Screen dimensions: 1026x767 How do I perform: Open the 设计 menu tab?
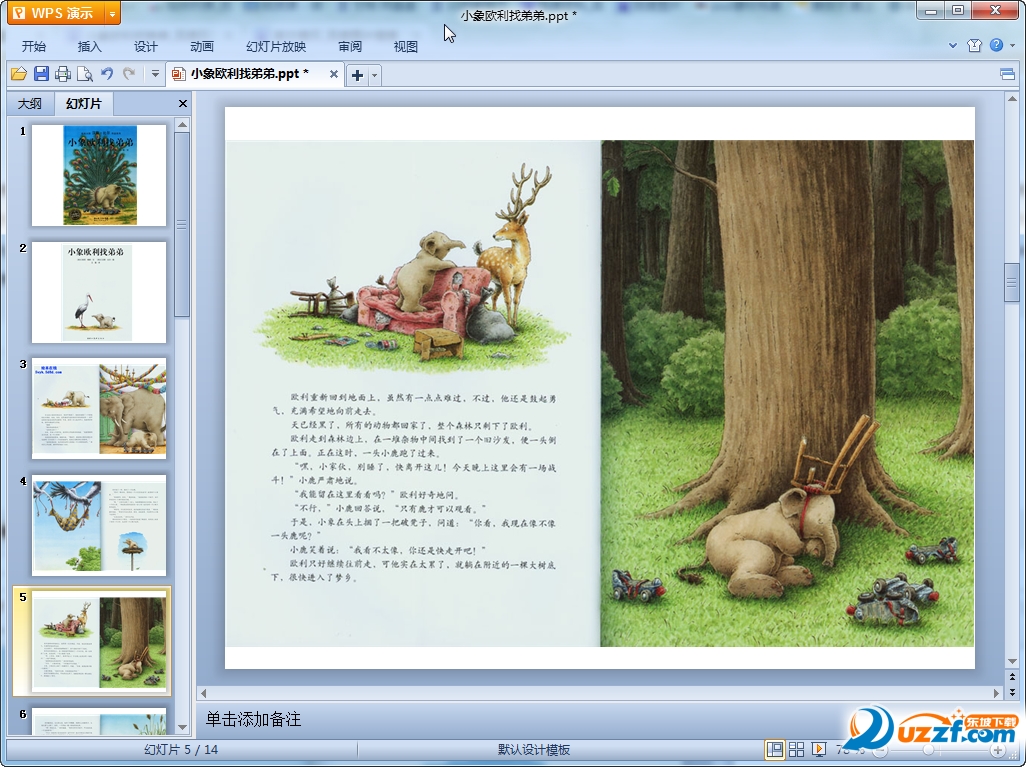(146, 46)
